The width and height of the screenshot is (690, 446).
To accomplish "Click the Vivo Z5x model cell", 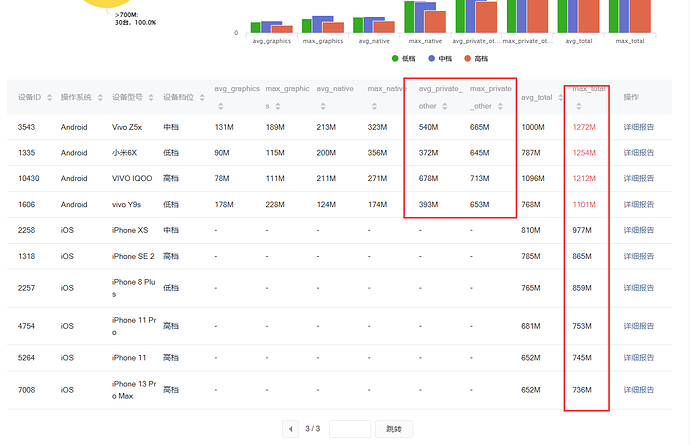I will coord(127,127).
